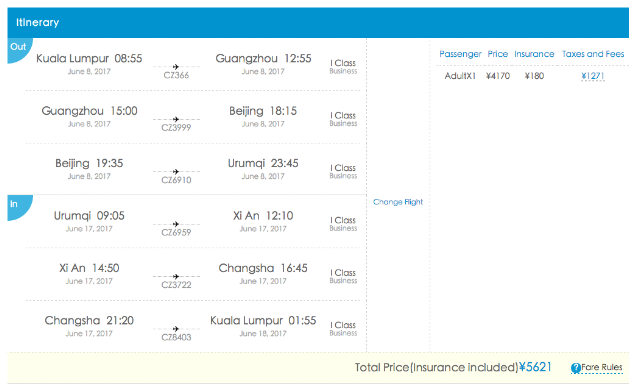
Task: Click June 17, 2017 under Urumqi 09:05
Action: tap(89, 229)
